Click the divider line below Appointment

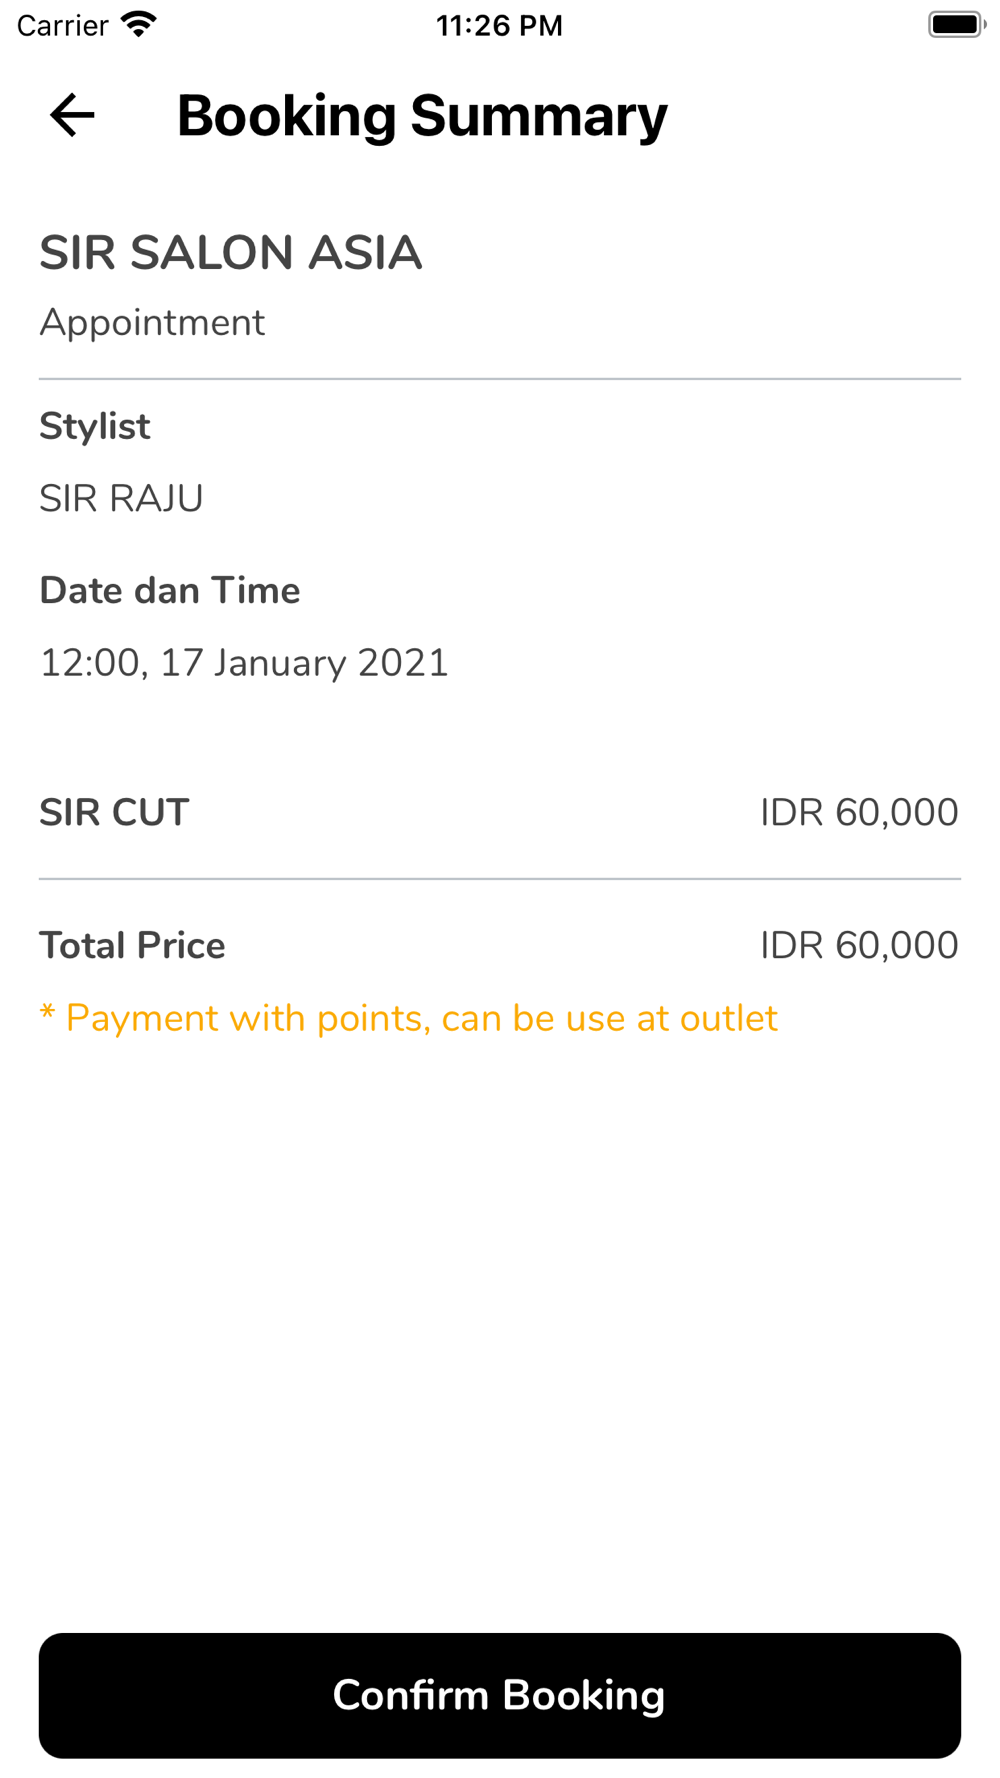[500, 379]
